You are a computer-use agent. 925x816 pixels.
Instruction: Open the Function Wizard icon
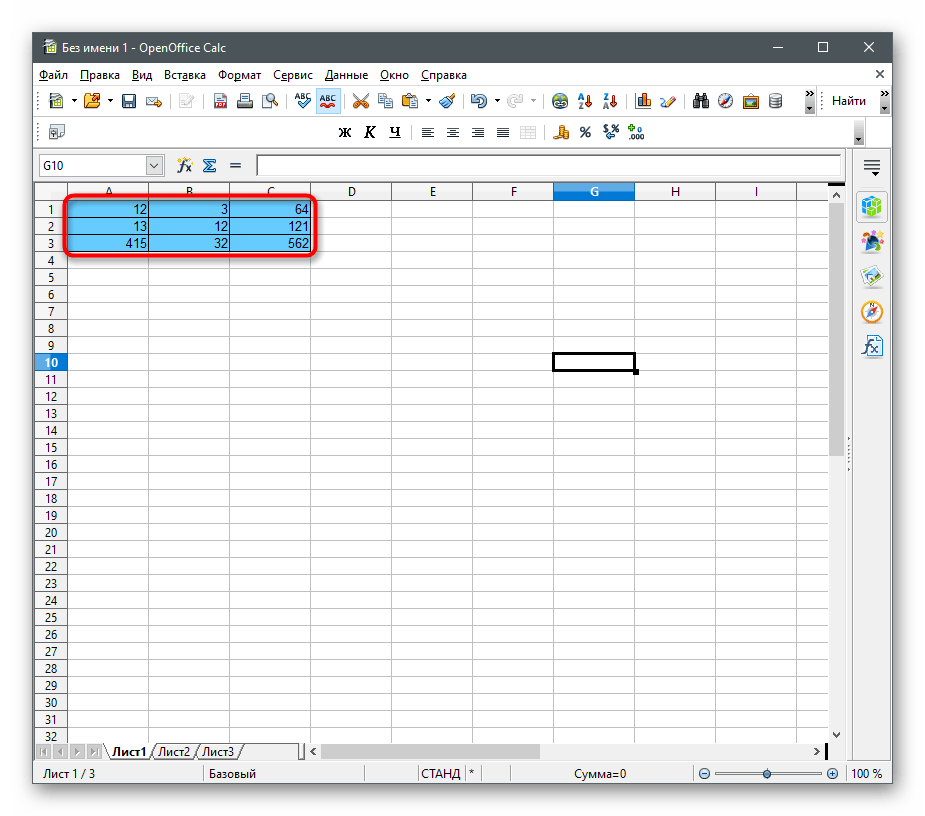coord(184,166)
